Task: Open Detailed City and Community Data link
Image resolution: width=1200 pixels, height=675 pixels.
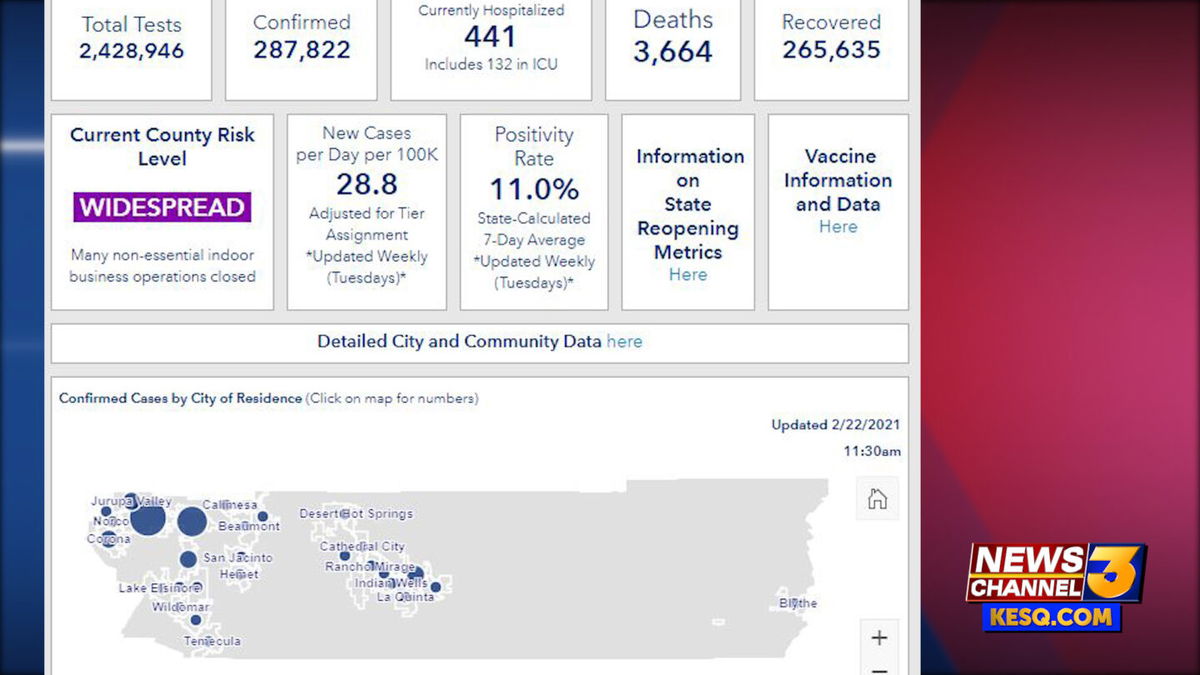Action: [x=624, y=342]
